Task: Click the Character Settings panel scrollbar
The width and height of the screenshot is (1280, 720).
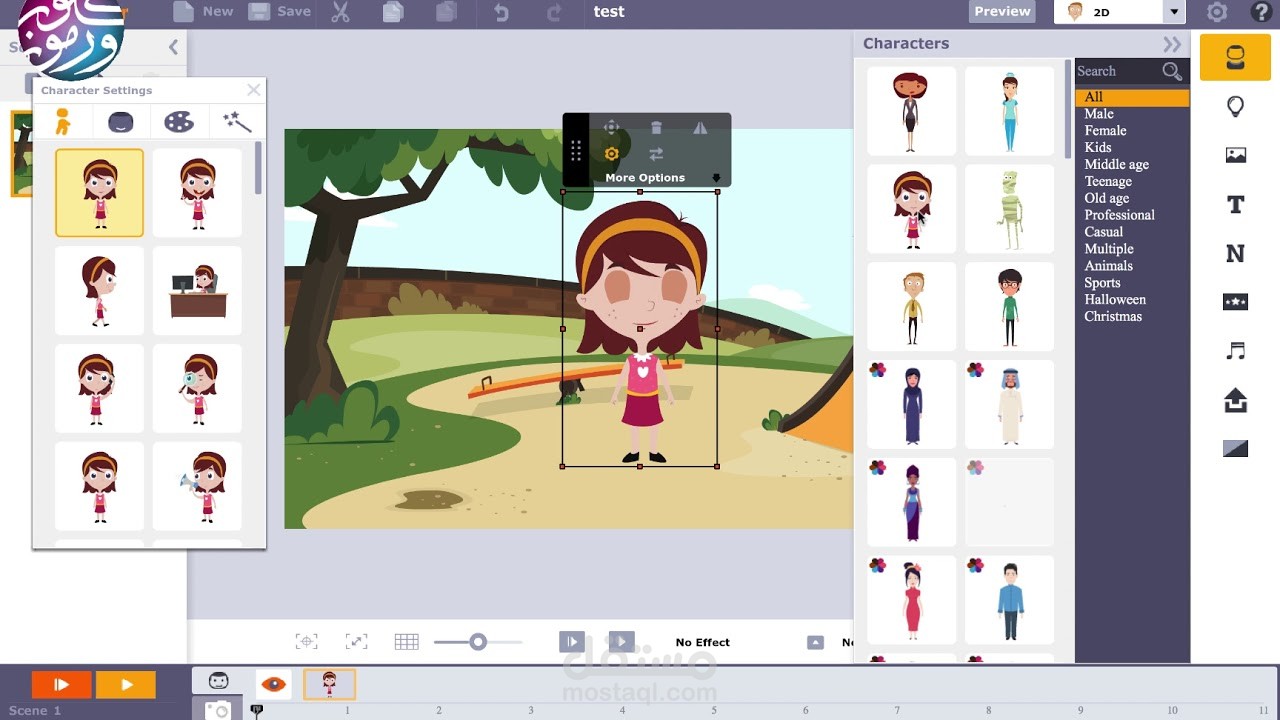Action: click(x=258, y=170)
